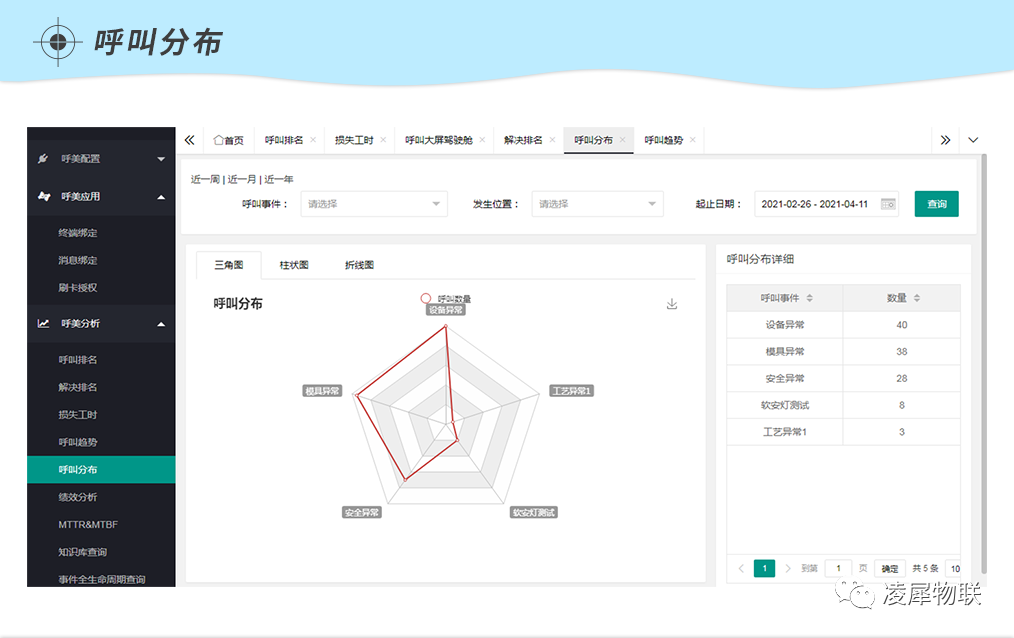Click the 查询 search button
1014x638 pixels.
(936, 203)
